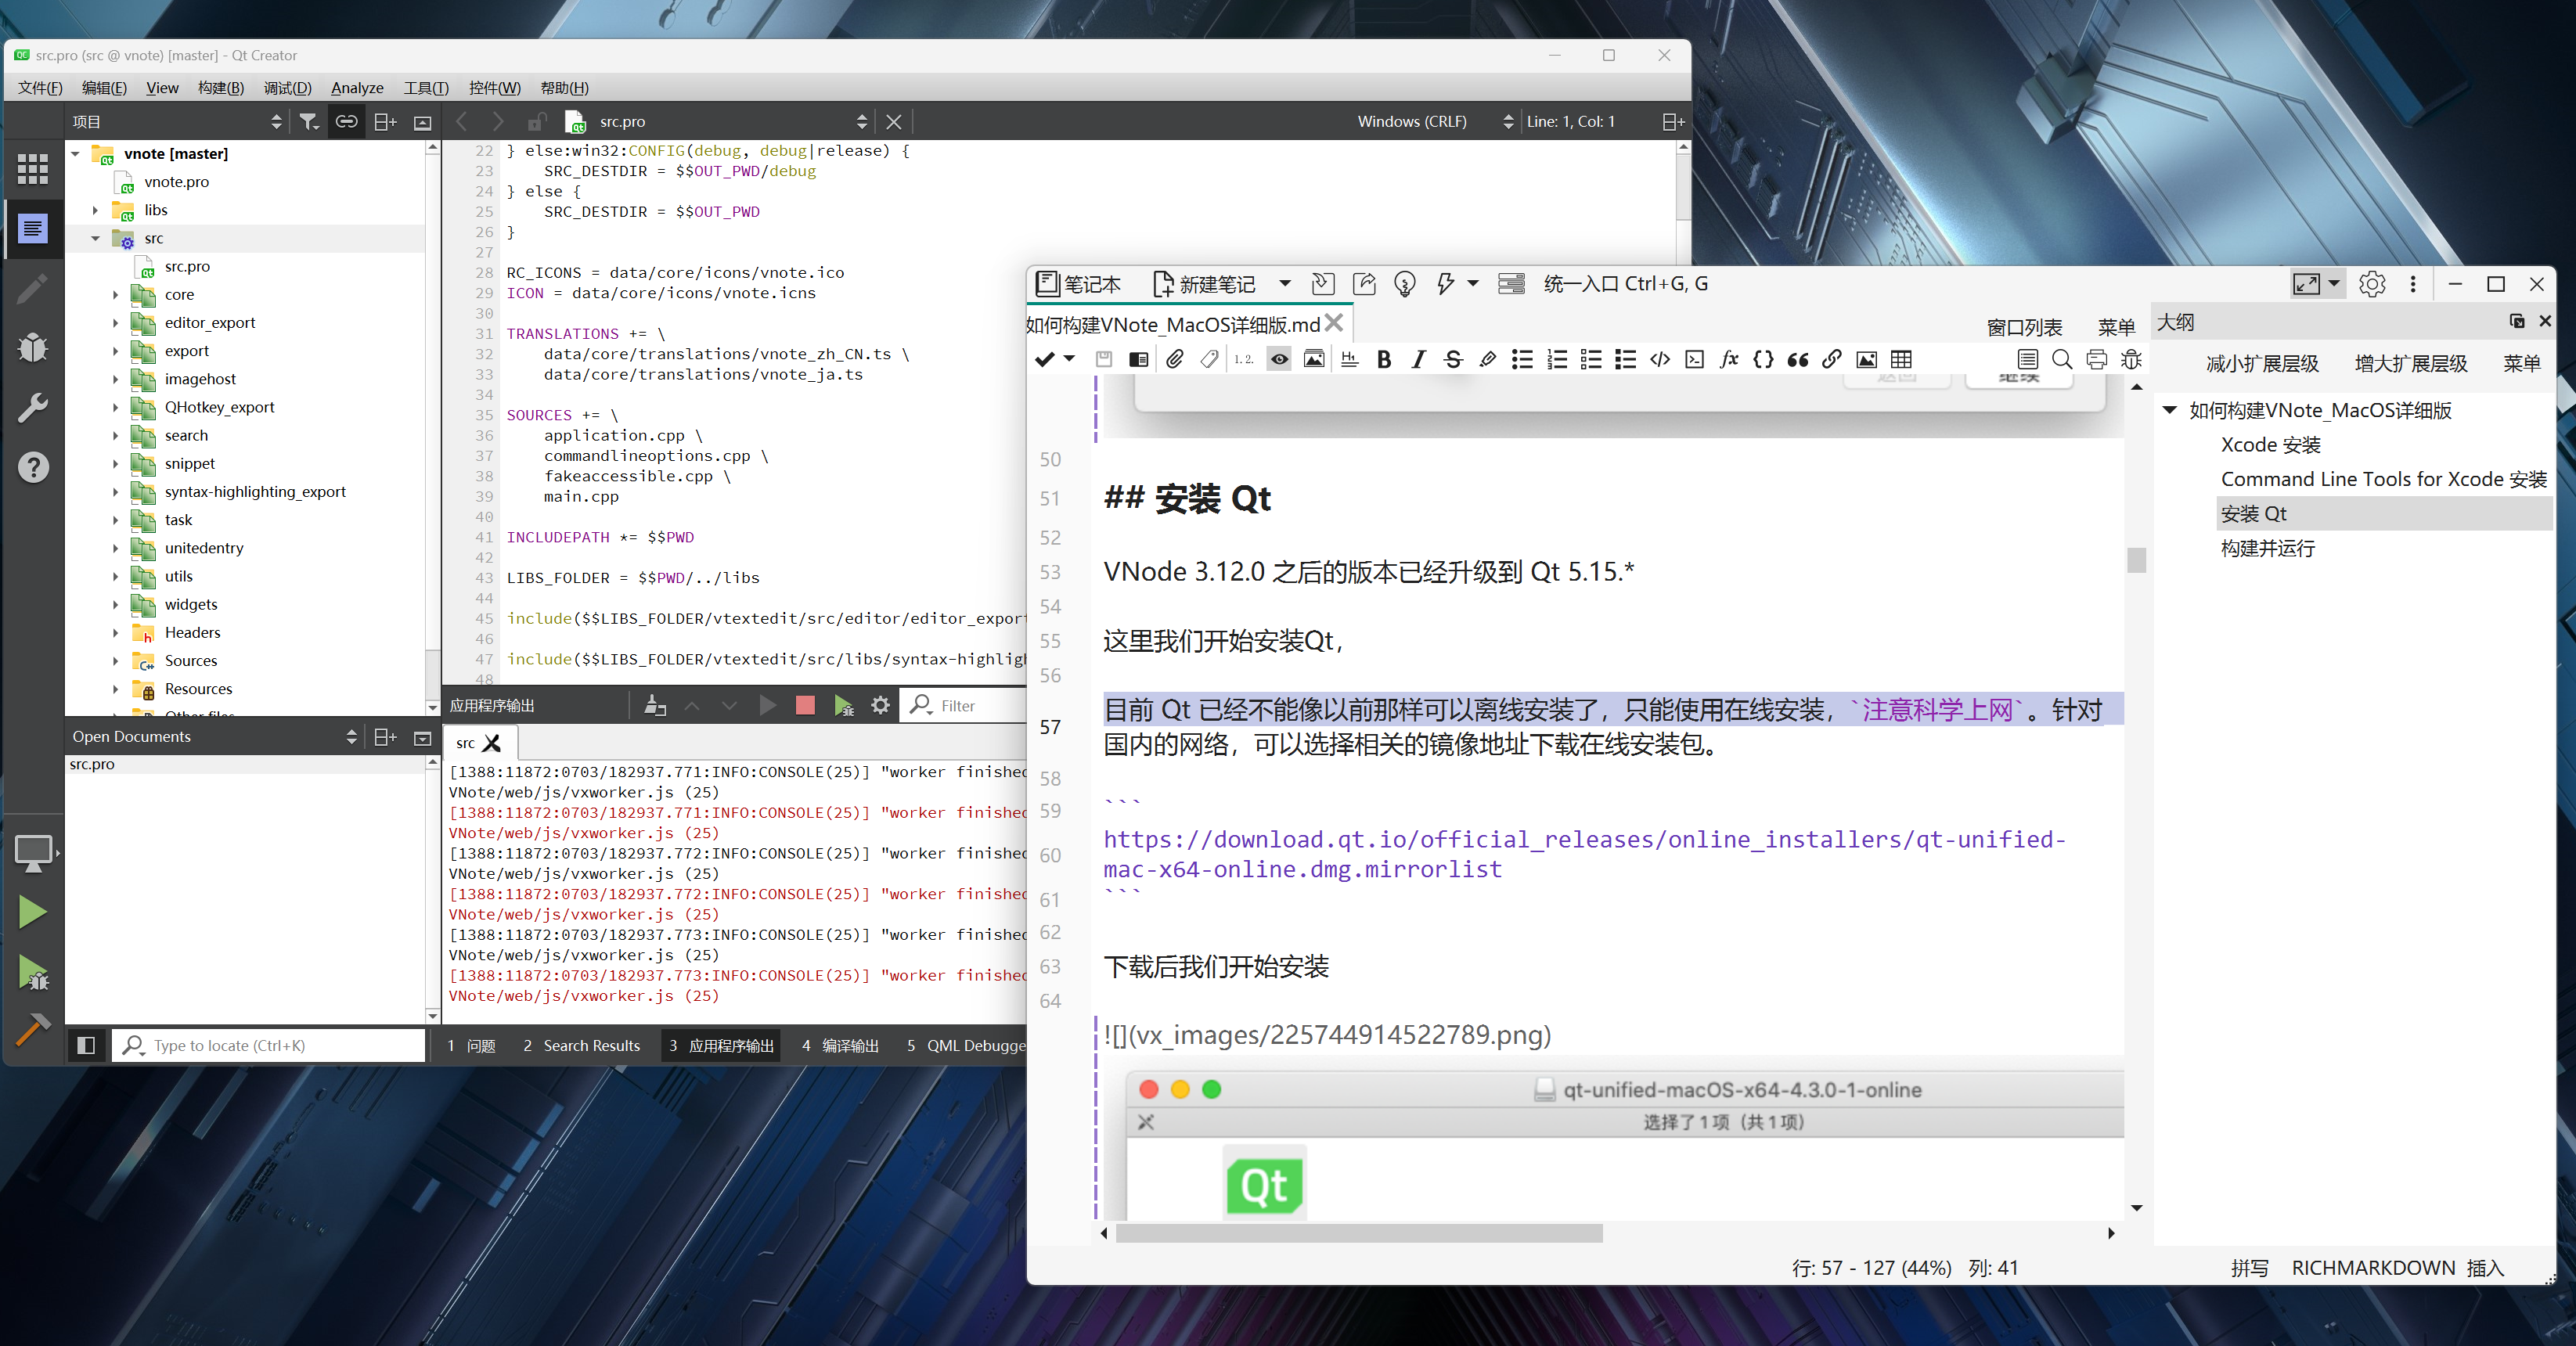Click the find magnifier icon in VNote toolbar
Viewport: 2576px width, 1346px height.
(2062, 359)
